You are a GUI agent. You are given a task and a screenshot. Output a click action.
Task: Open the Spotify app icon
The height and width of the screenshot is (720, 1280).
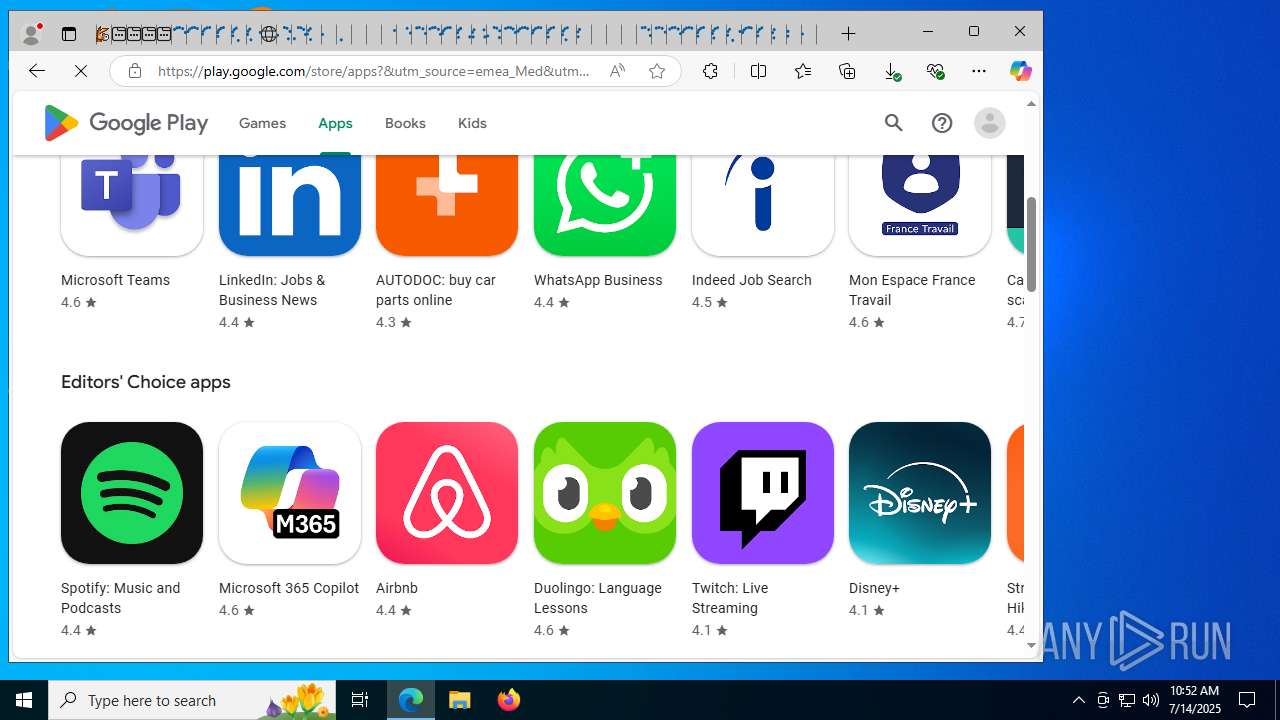point(132,493)
